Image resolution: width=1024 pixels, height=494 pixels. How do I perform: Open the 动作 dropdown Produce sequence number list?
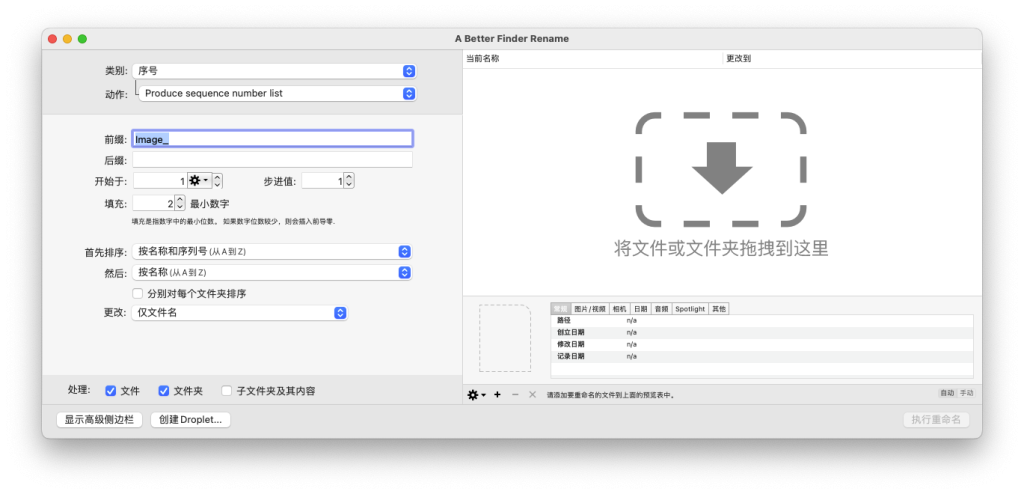(278, 93)
